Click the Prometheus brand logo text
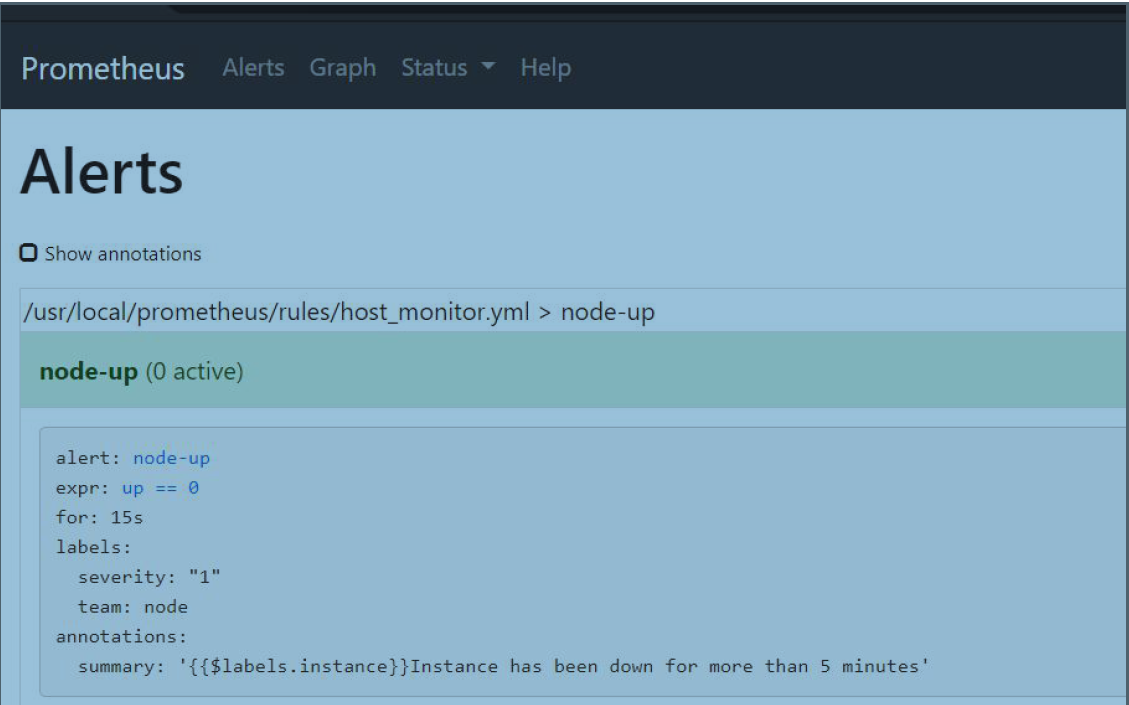Viewport: 1129px width, 705px height. coord(103,68)
